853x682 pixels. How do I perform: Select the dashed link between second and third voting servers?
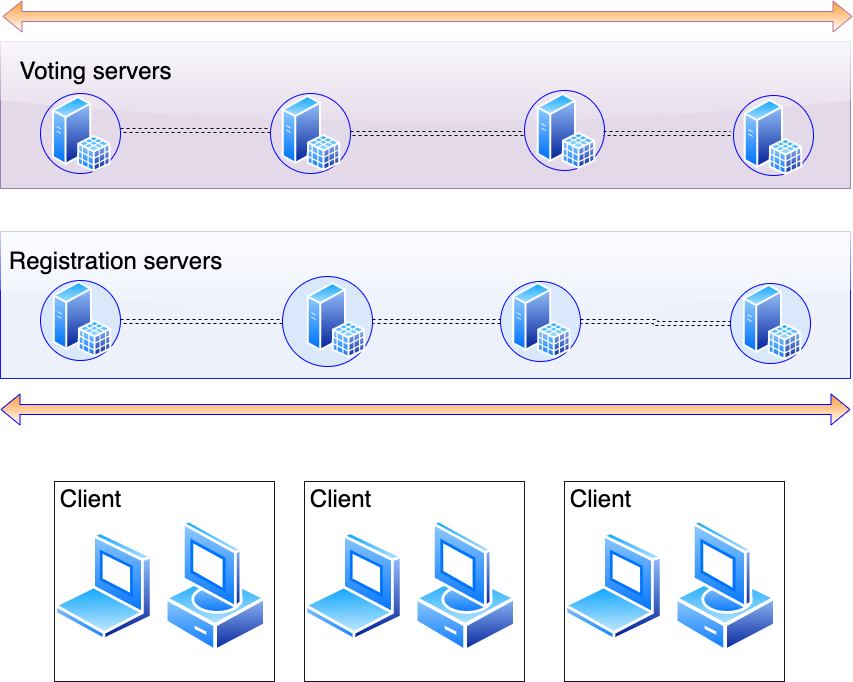437,133
